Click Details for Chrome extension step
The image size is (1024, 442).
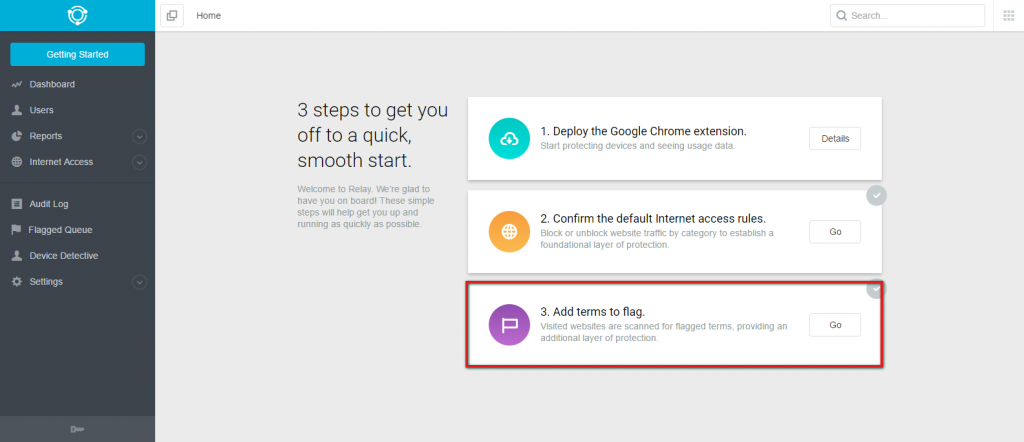835,138
